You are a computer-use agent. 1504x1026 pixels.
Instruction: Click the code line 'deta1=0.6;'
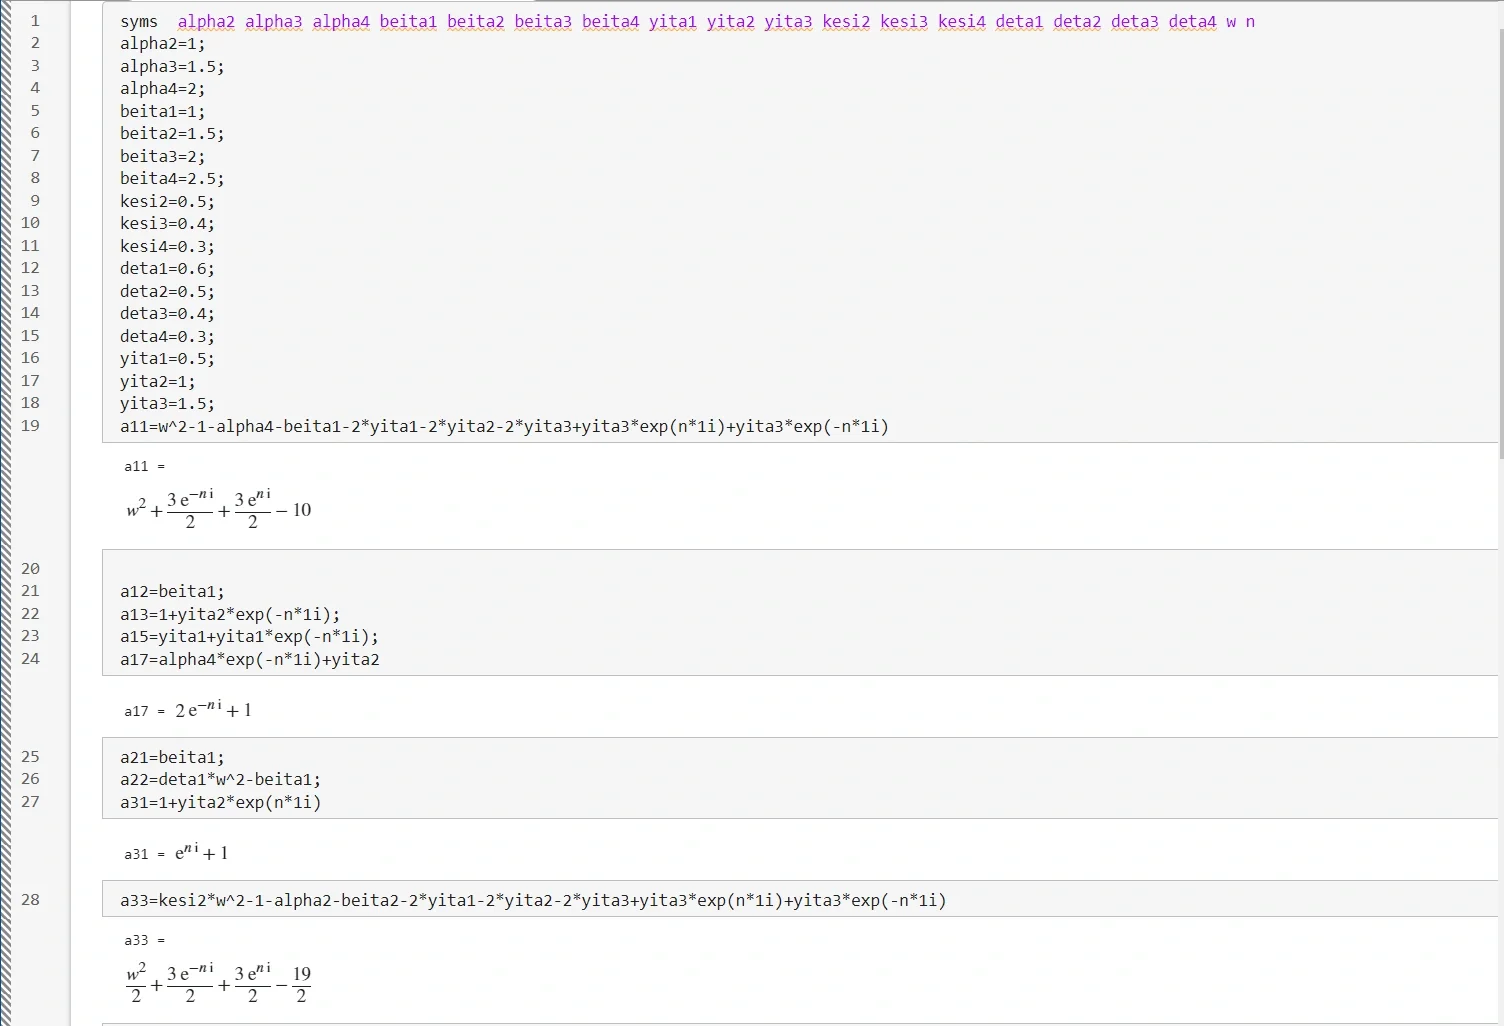point(167,269)
